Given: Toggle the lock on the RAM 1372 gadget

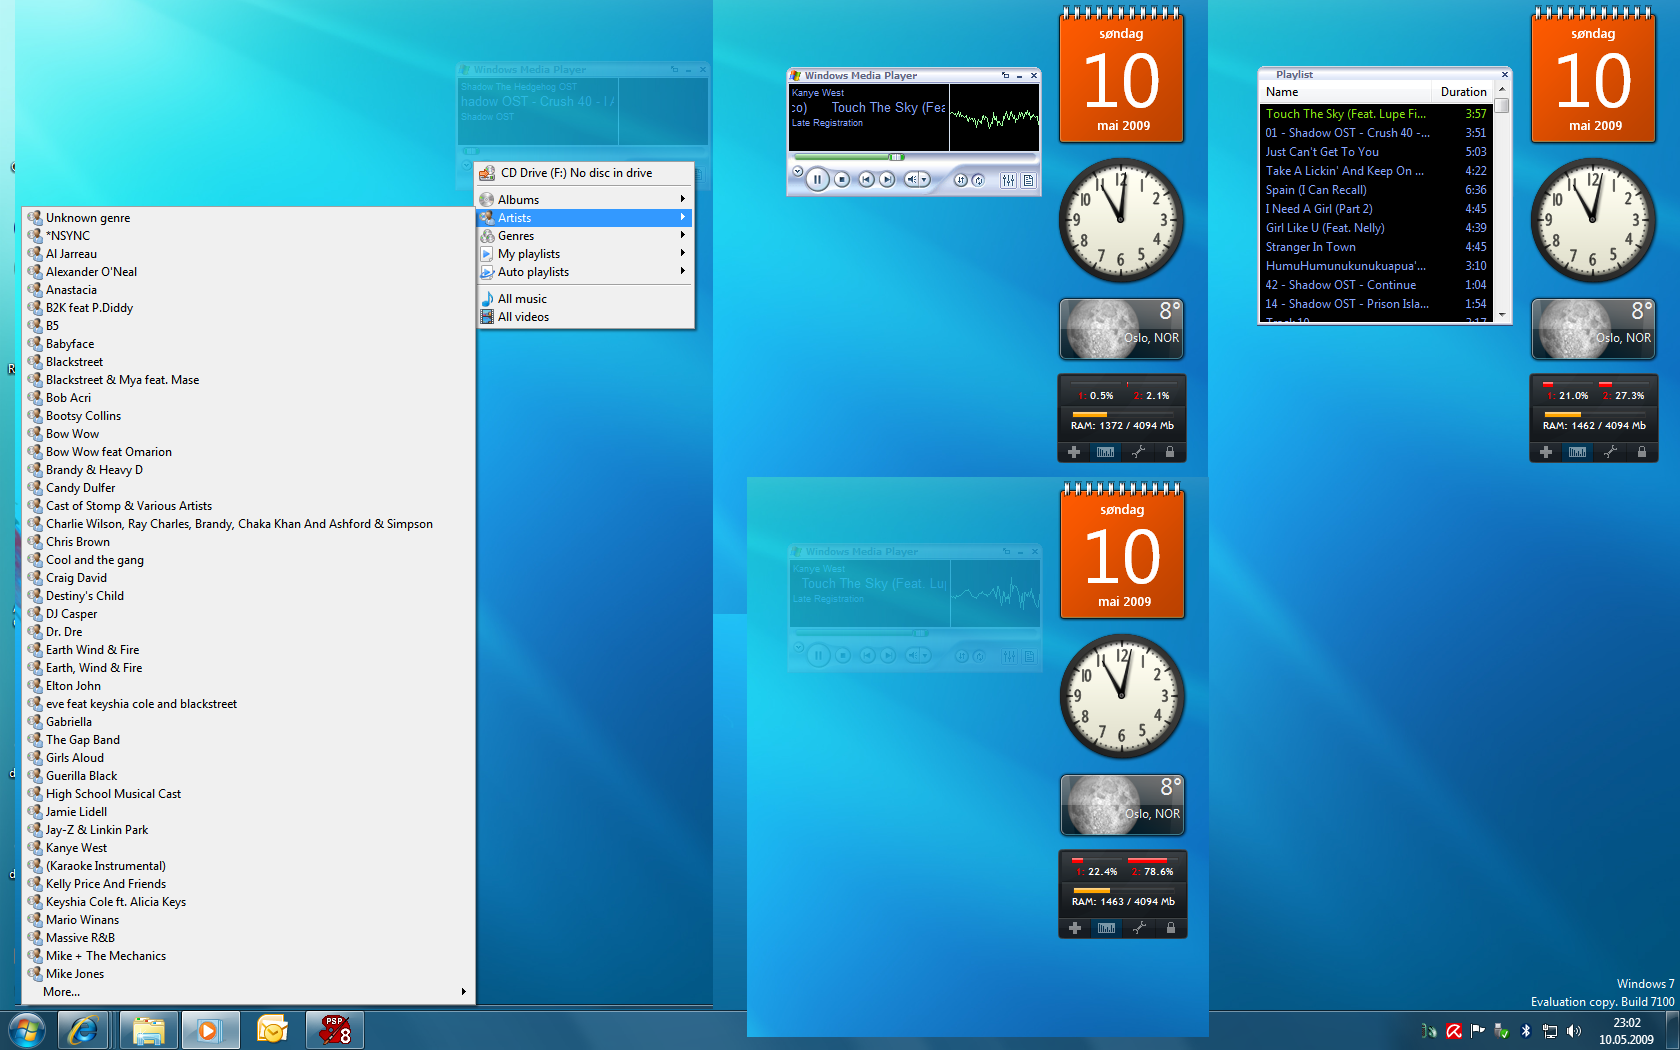Looking at the screenshot, I should (1169, 452).
